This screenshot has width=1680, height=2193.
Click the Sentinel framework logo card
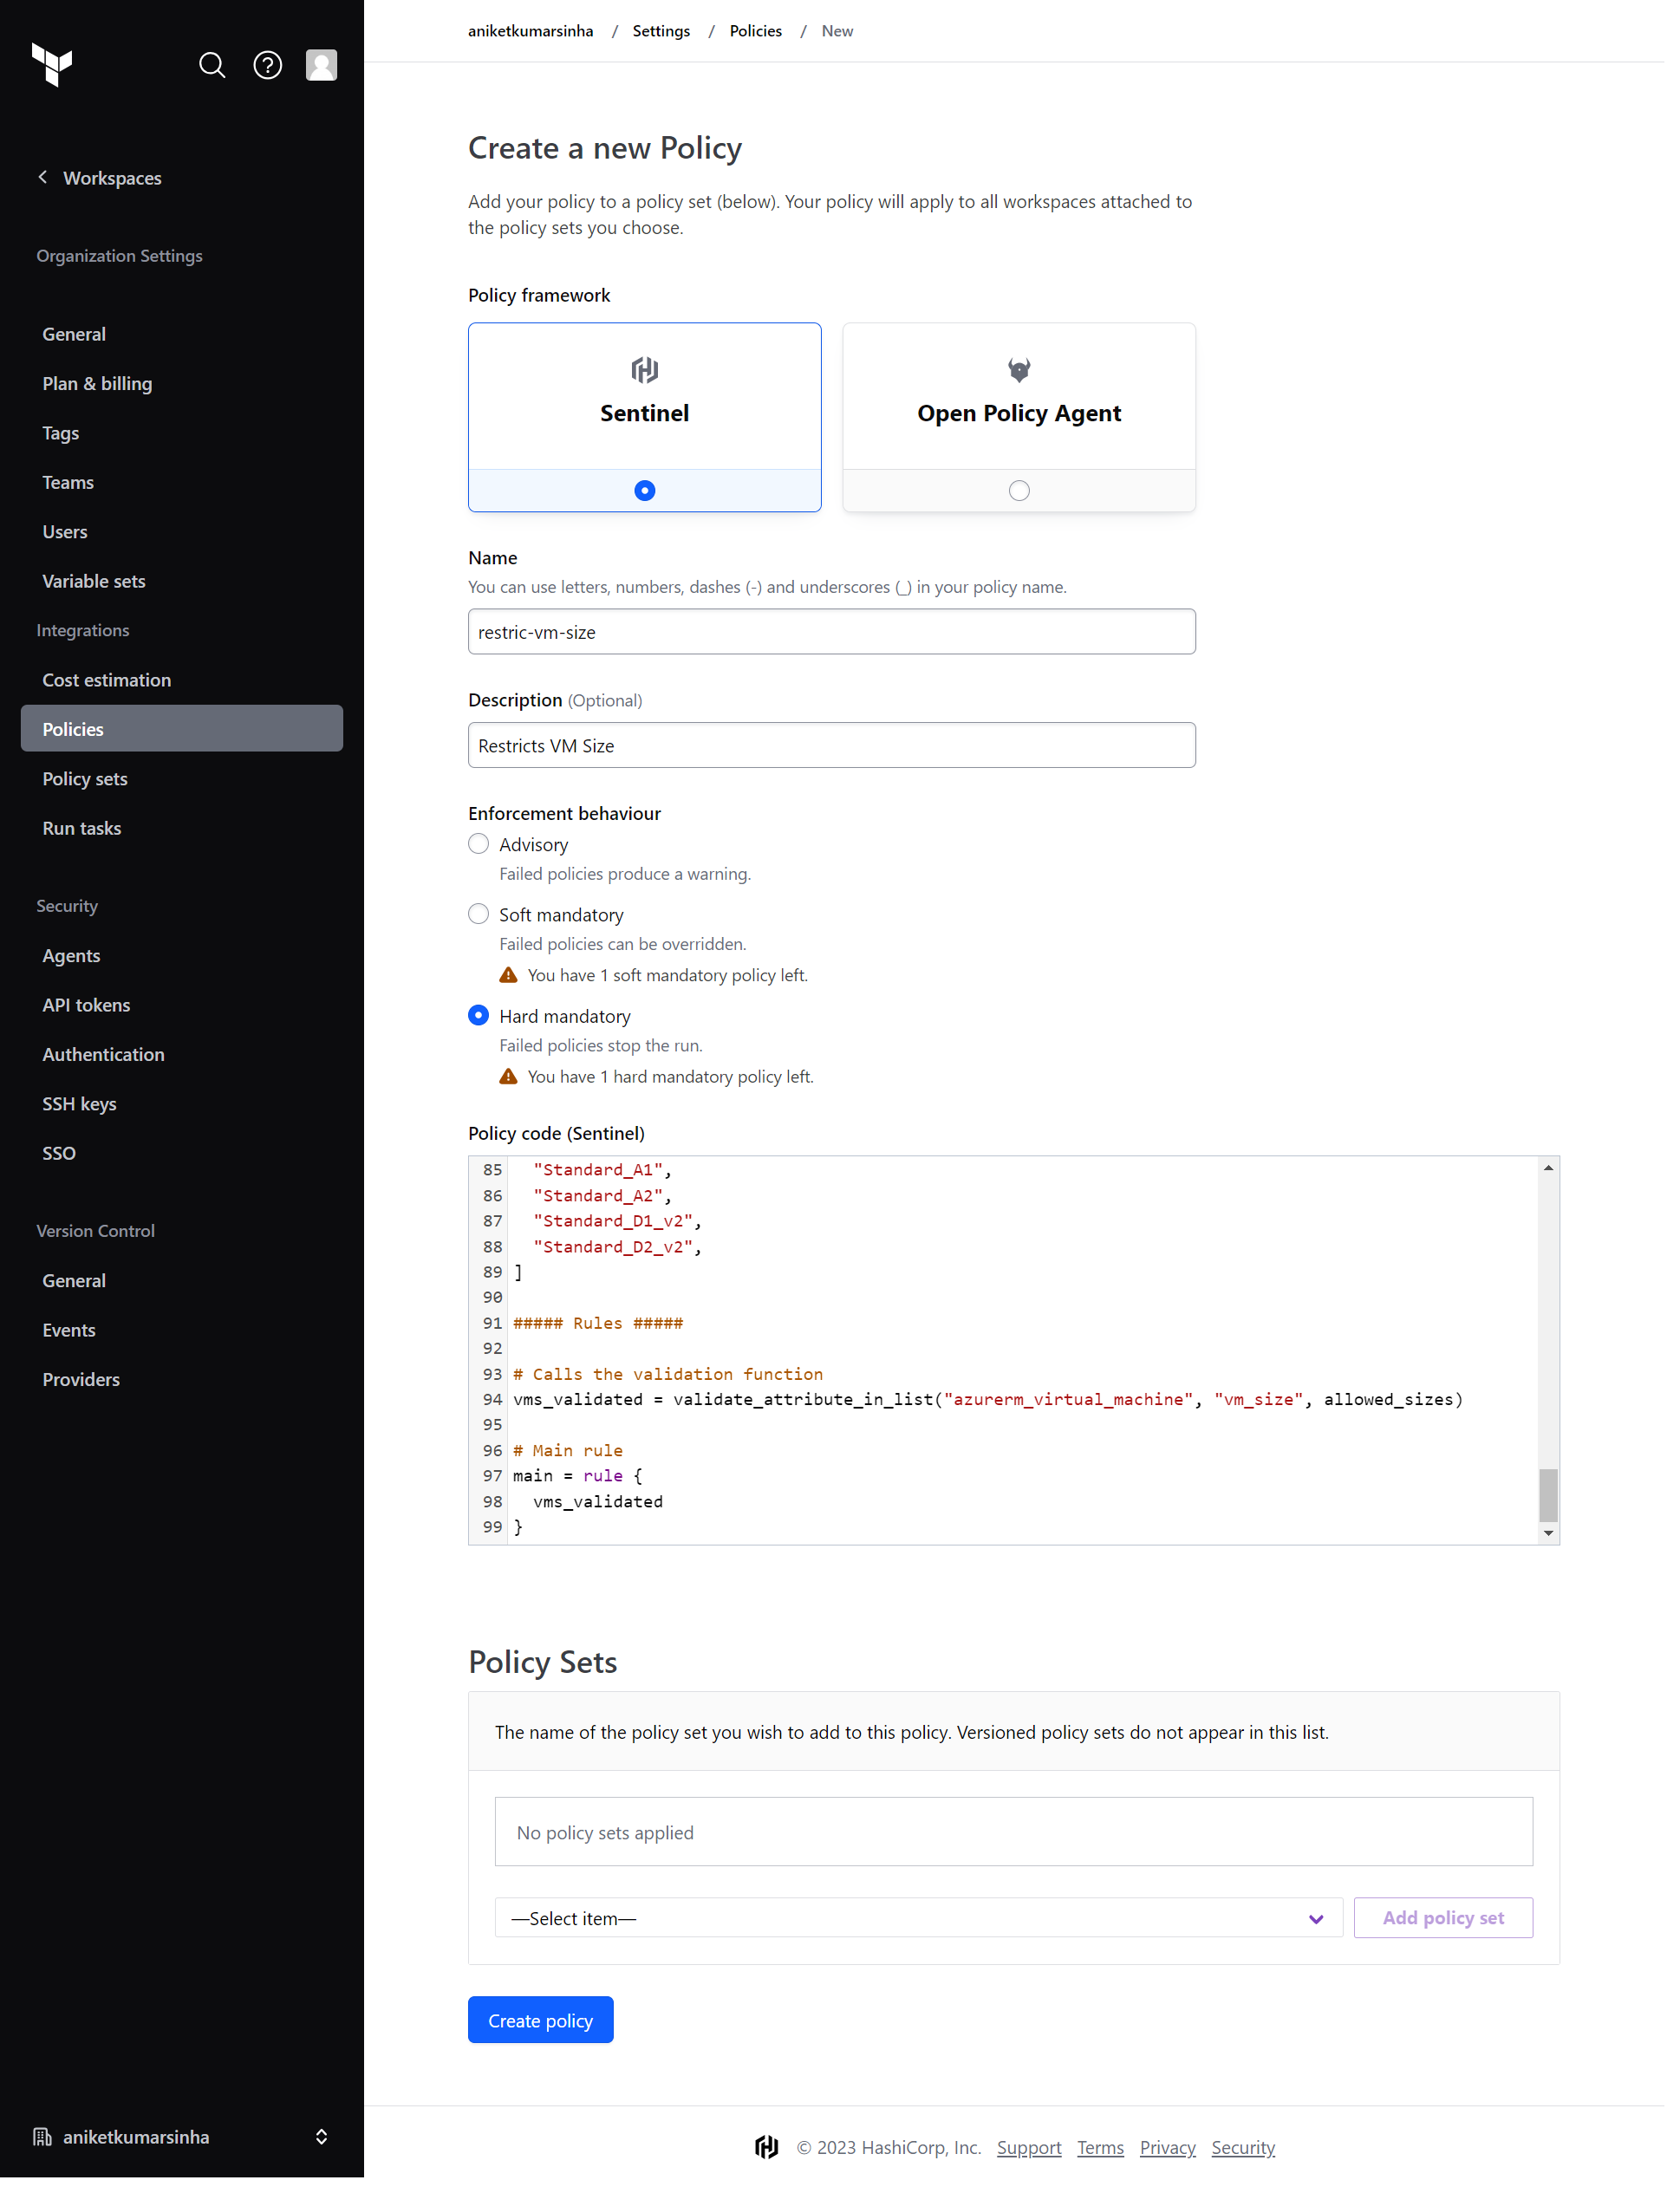(x=644, y=369)
